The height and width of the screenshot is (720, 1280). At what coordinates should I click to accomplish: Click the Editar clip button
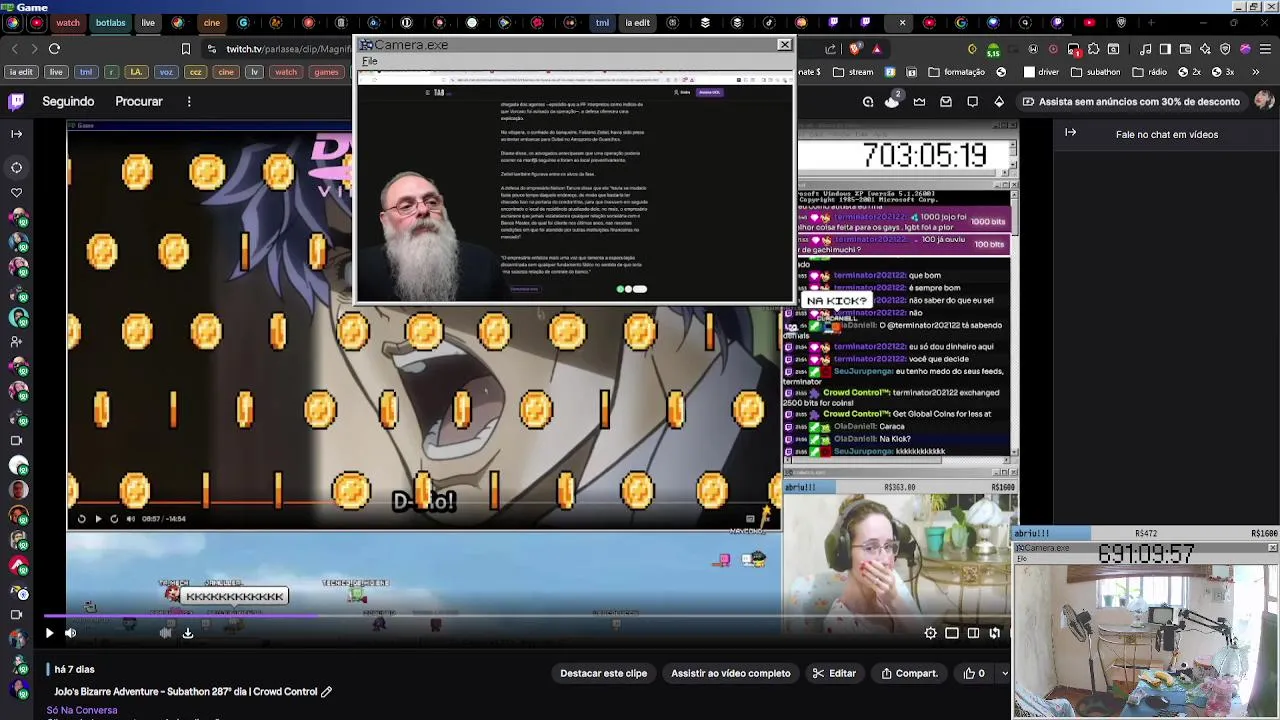click(x=834, y=673)
